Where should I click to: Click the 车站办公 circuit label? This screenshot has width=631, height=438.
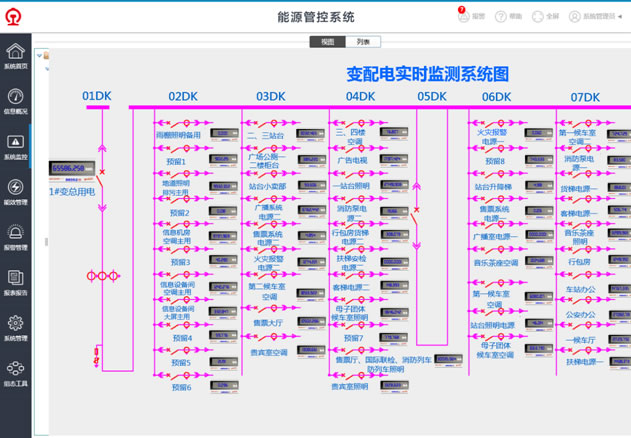coord(580,289)
